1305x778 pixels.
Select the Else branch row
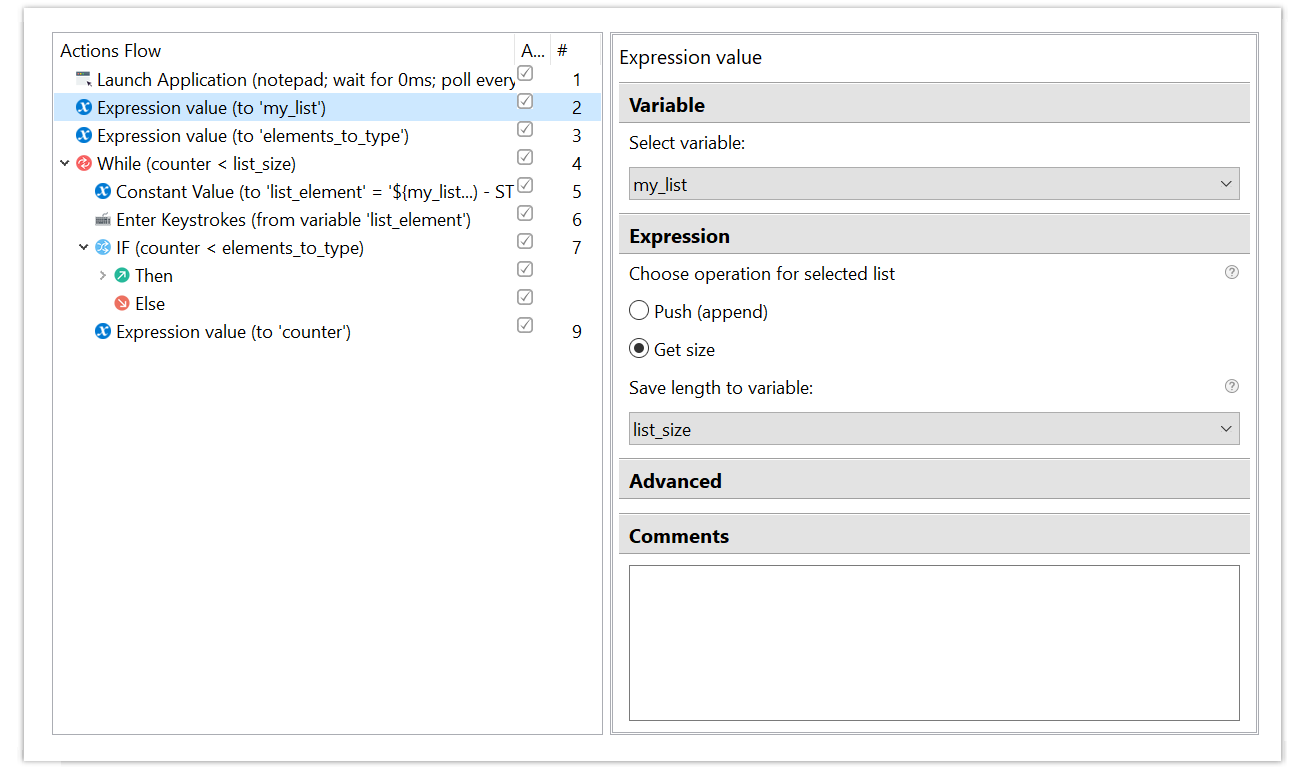(327, 303)
